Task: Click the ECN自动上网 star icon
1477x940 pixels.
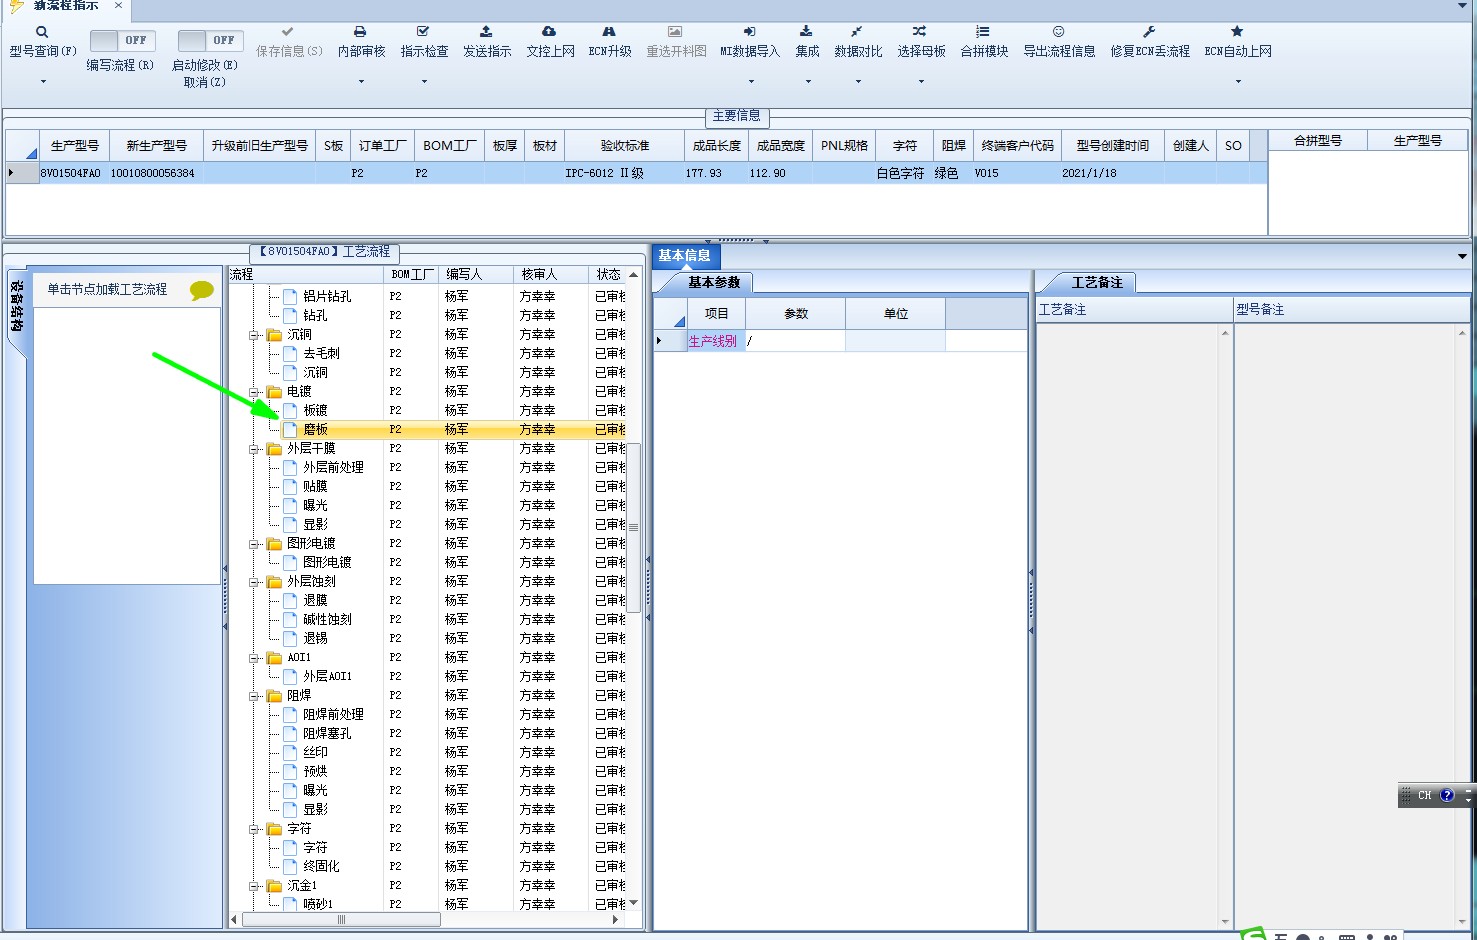Action: click(x=1237, y=32)
